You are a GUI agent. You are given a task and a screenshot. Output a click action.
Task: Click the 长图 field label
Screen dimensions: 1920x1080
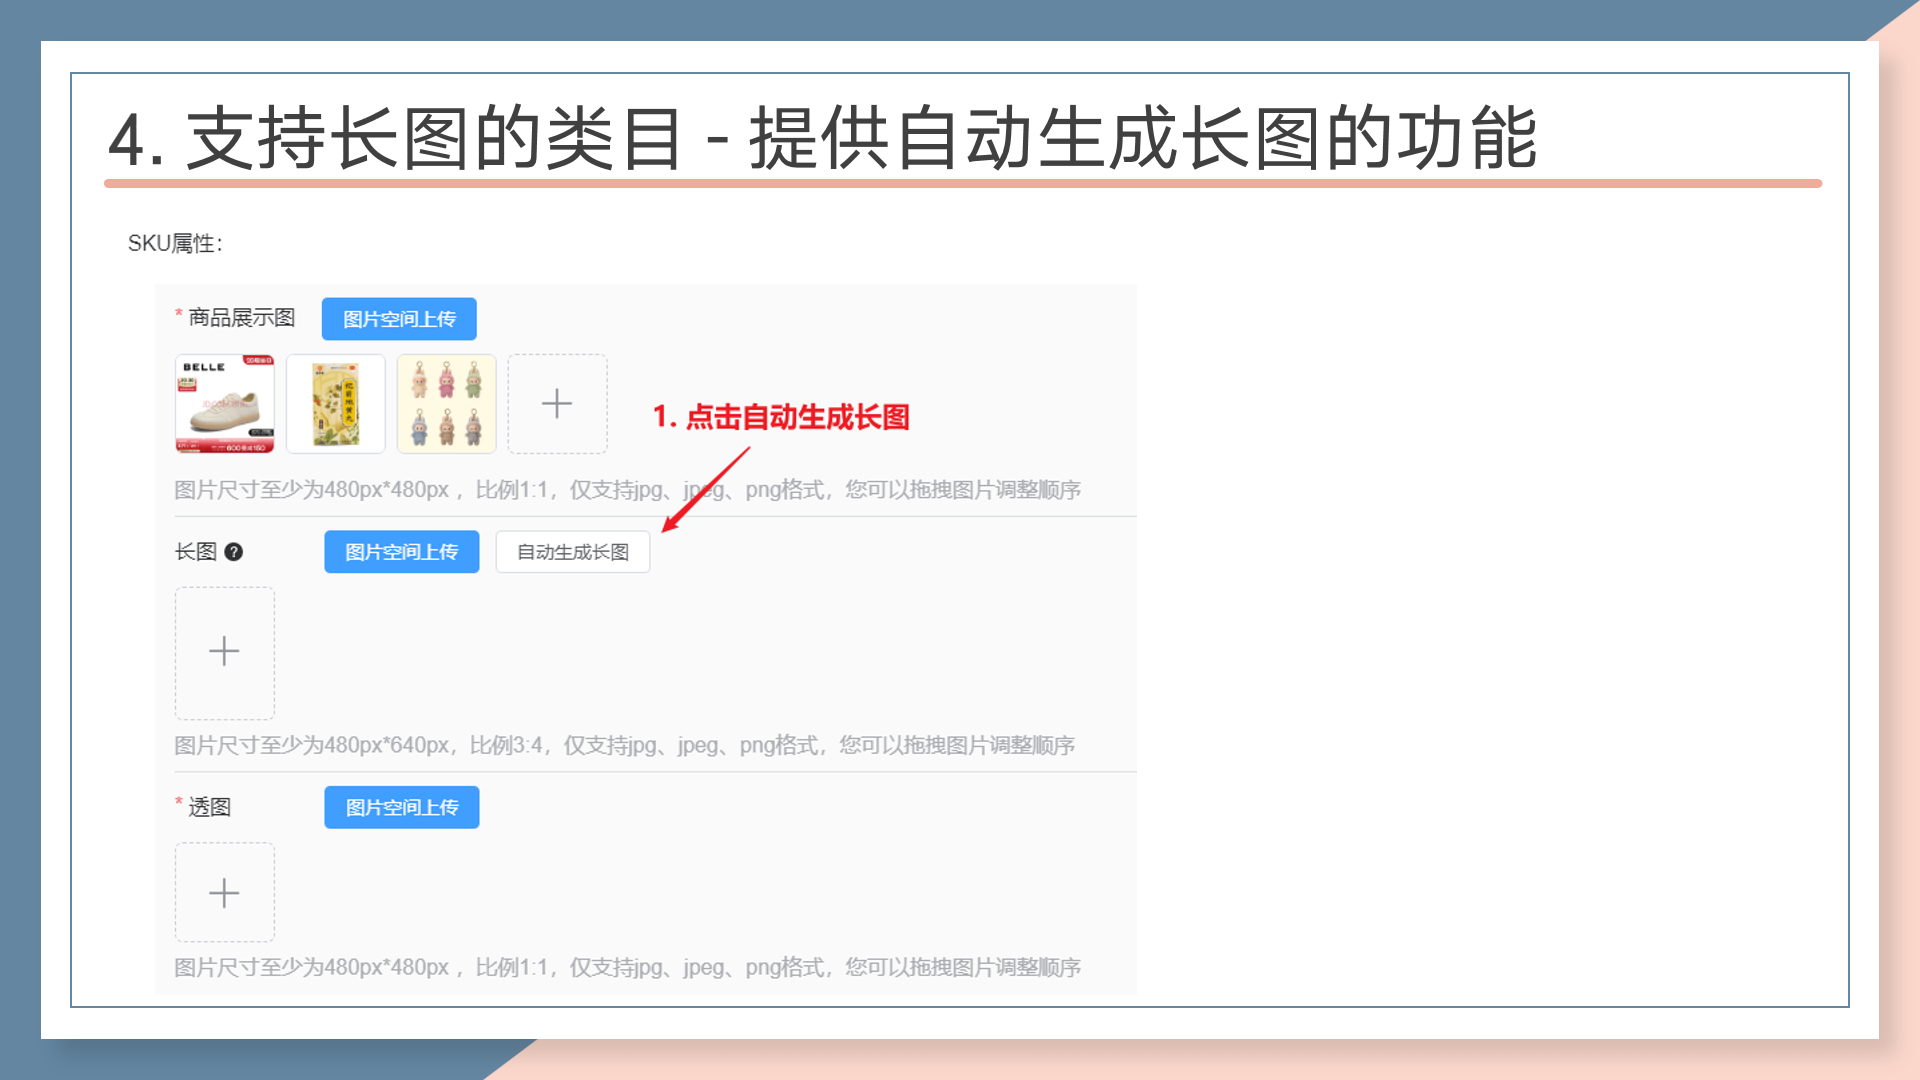click(x=196, y=552)
